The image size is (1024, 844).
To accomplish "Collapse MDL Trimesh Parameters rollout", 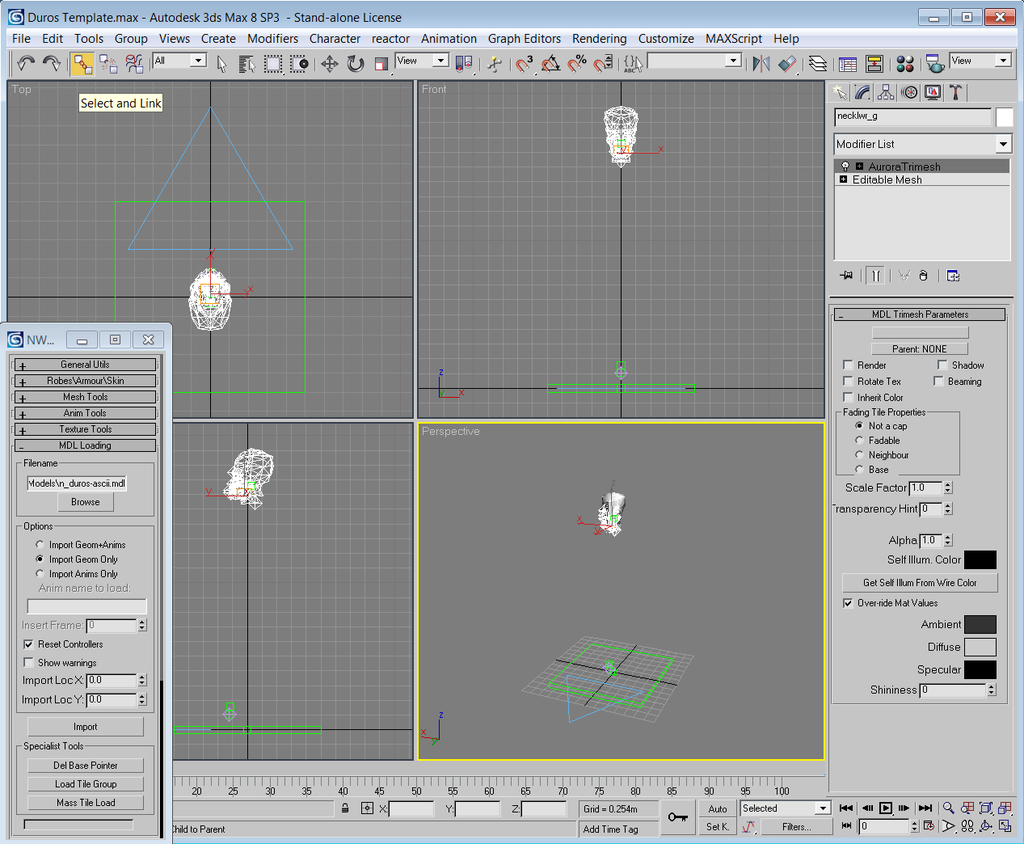I will tap(920, 314).
